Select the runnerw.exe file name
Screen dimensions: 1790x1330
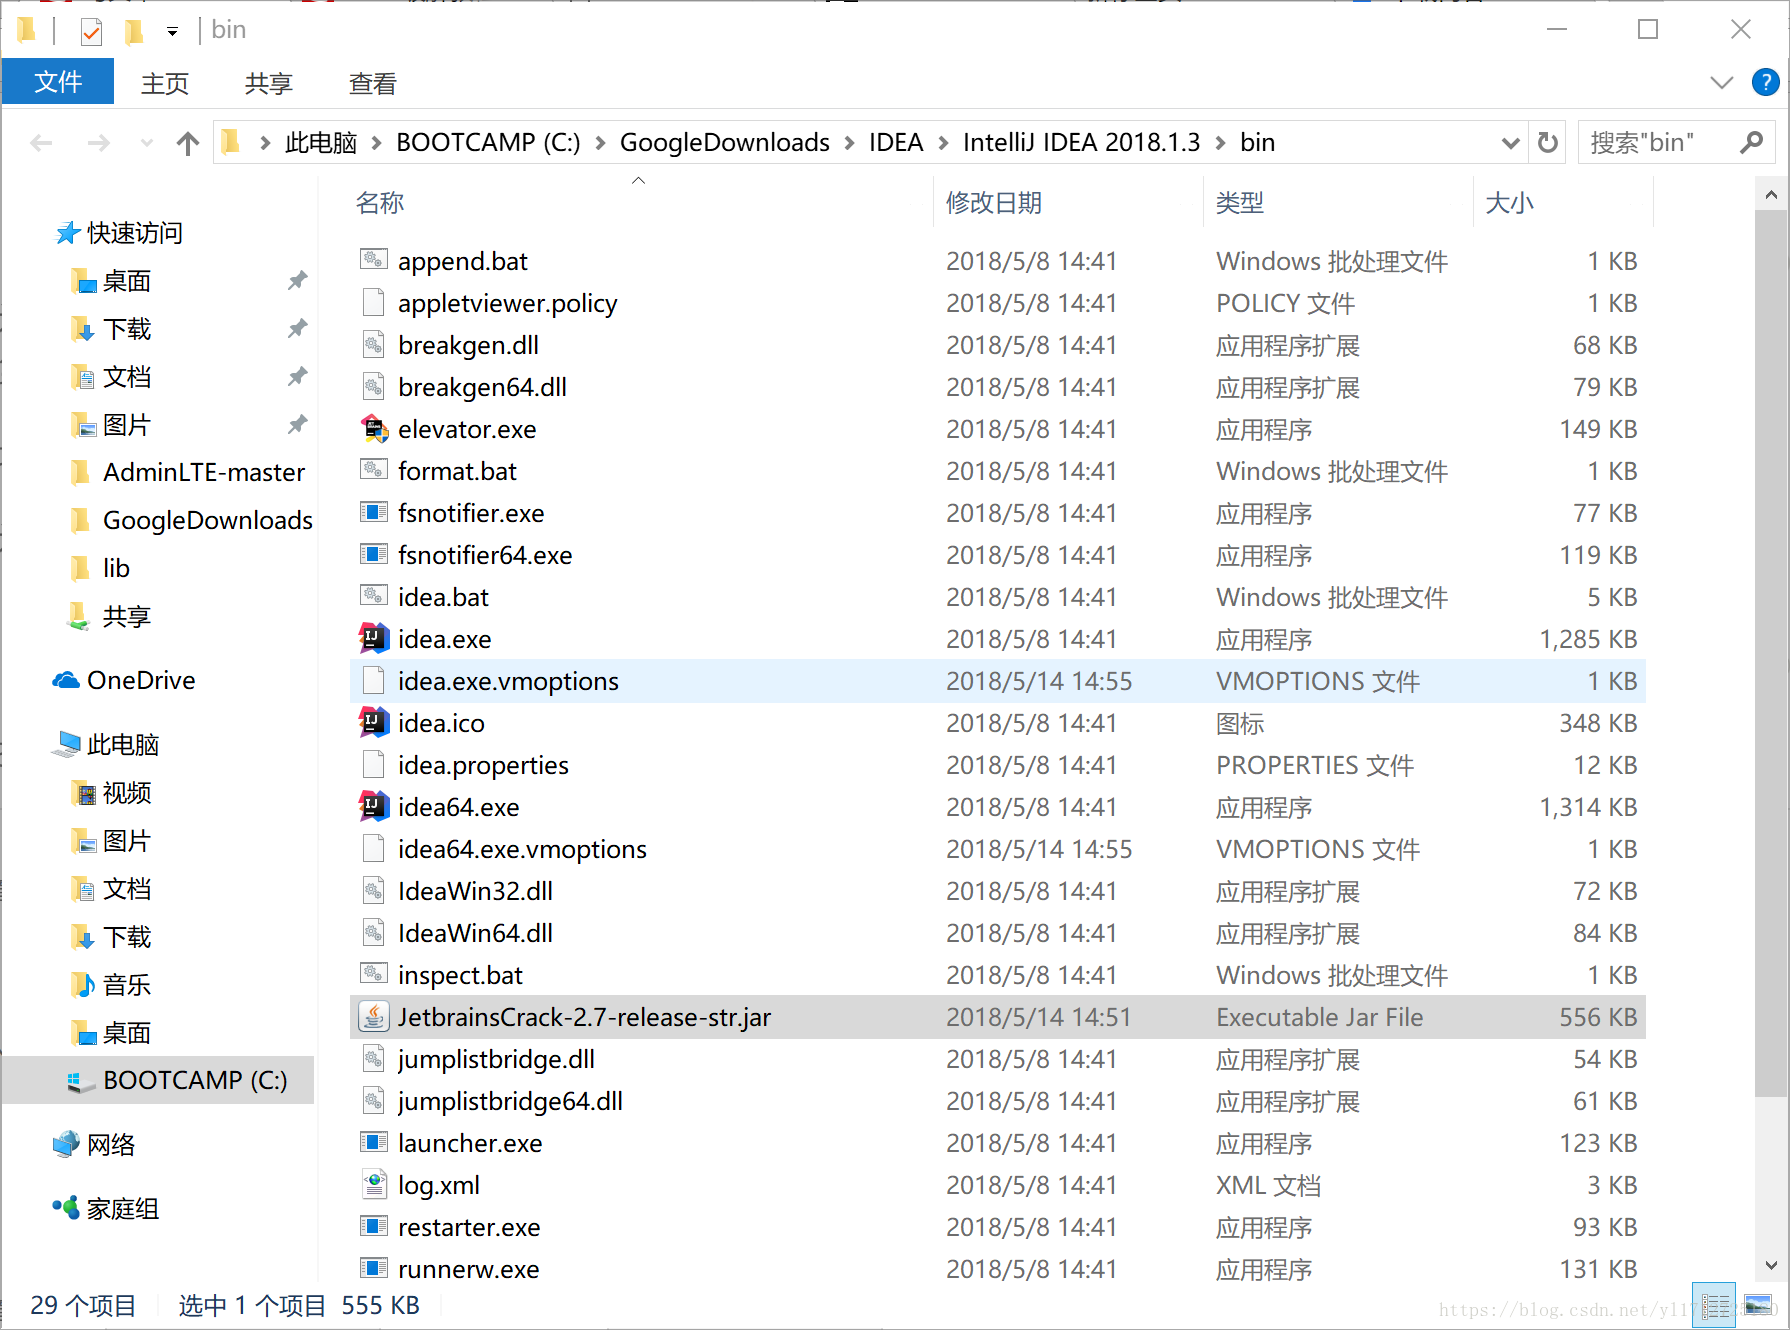(x=468, y=1269)
